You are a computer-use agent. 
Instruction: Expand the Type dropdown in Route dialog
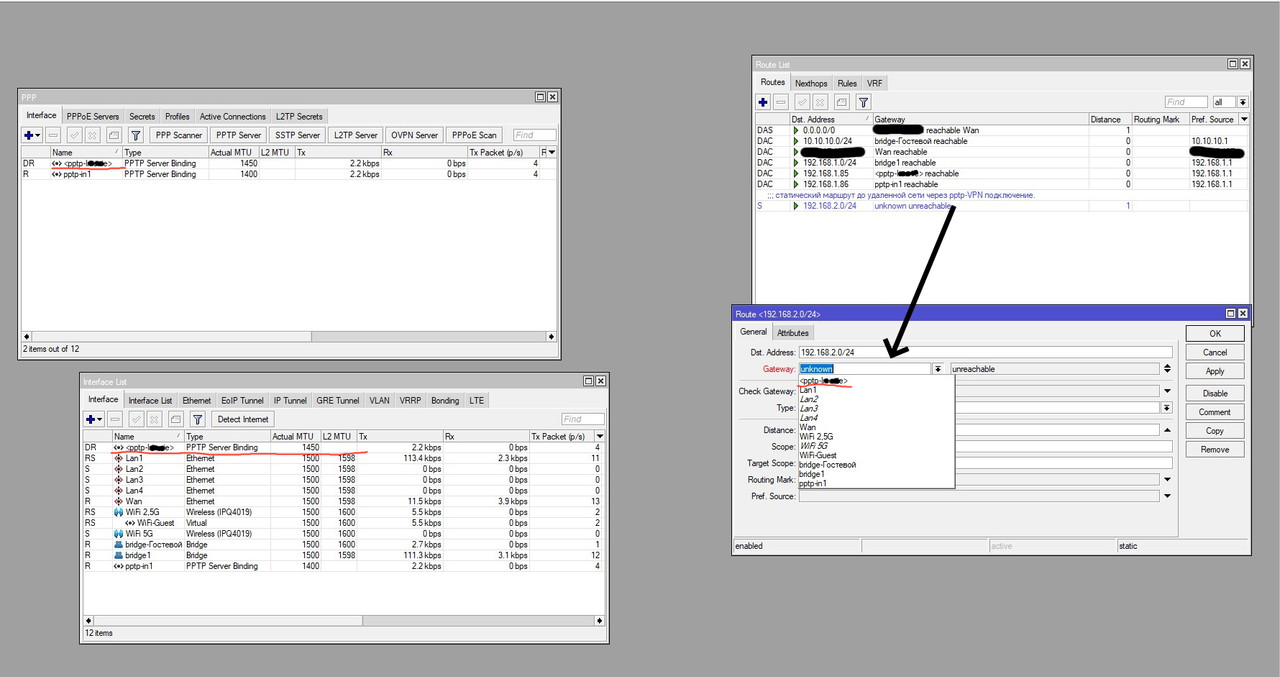(x=1166, y=408)
